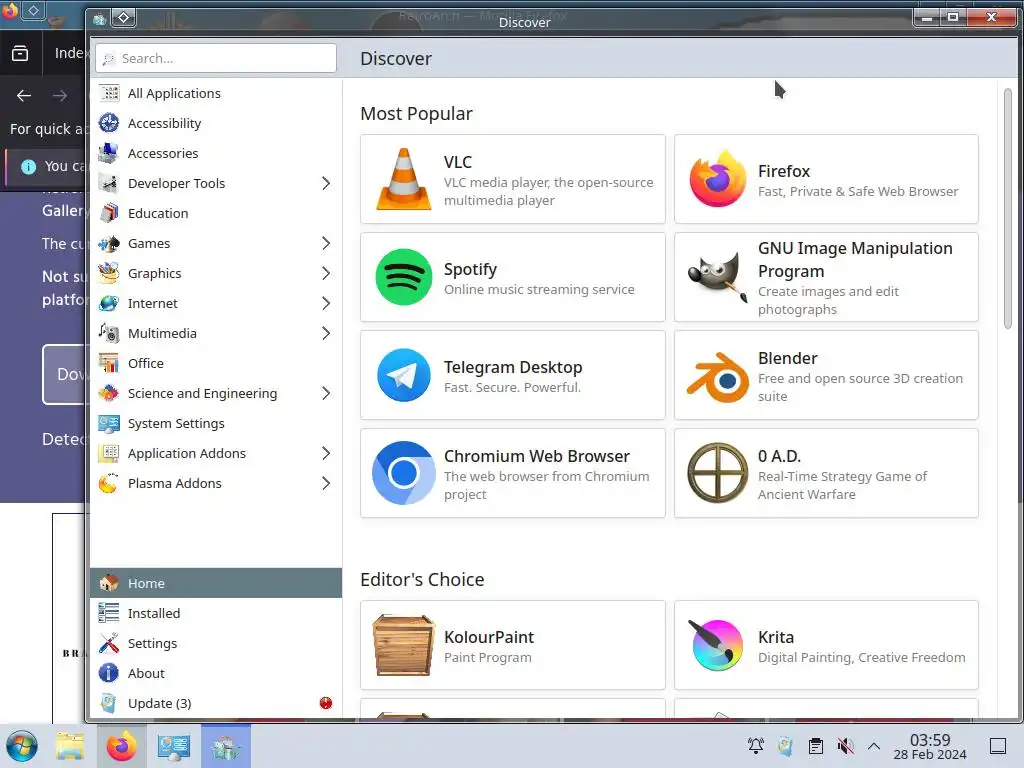Open the Telegram Desktop title link
This screenshot has width=1024, height=768.
[513, 367]
